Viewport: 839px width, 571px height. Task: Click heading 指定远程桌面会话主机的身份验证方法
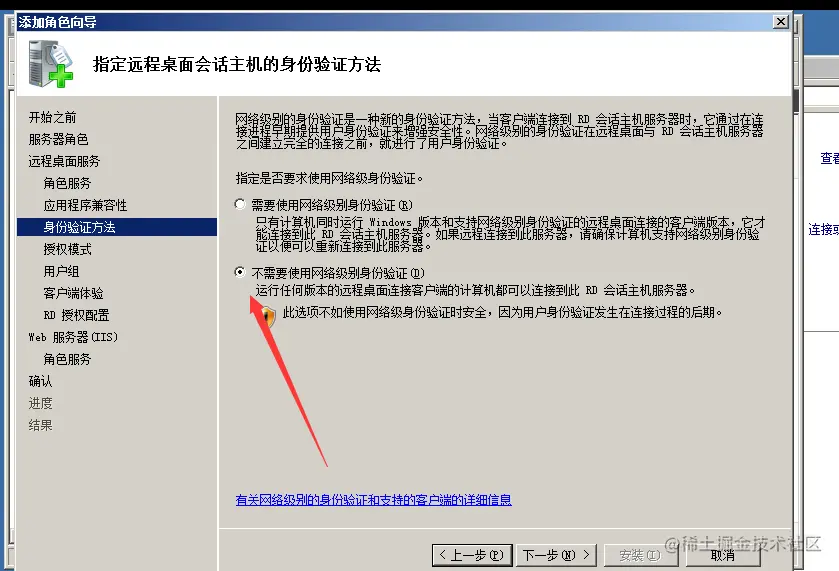point(237,64)
